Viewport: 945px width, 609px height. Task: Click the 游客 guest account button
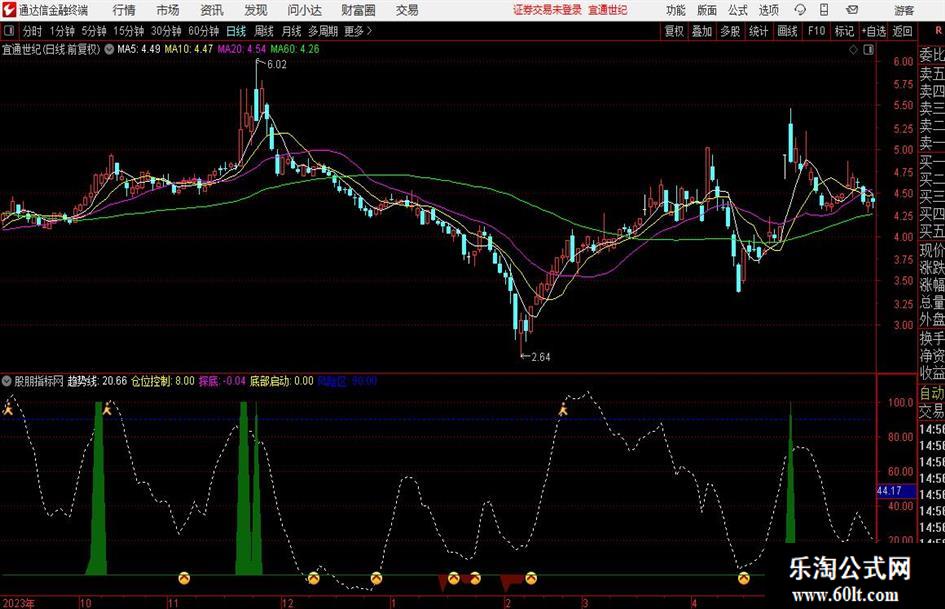coord(904,10)
